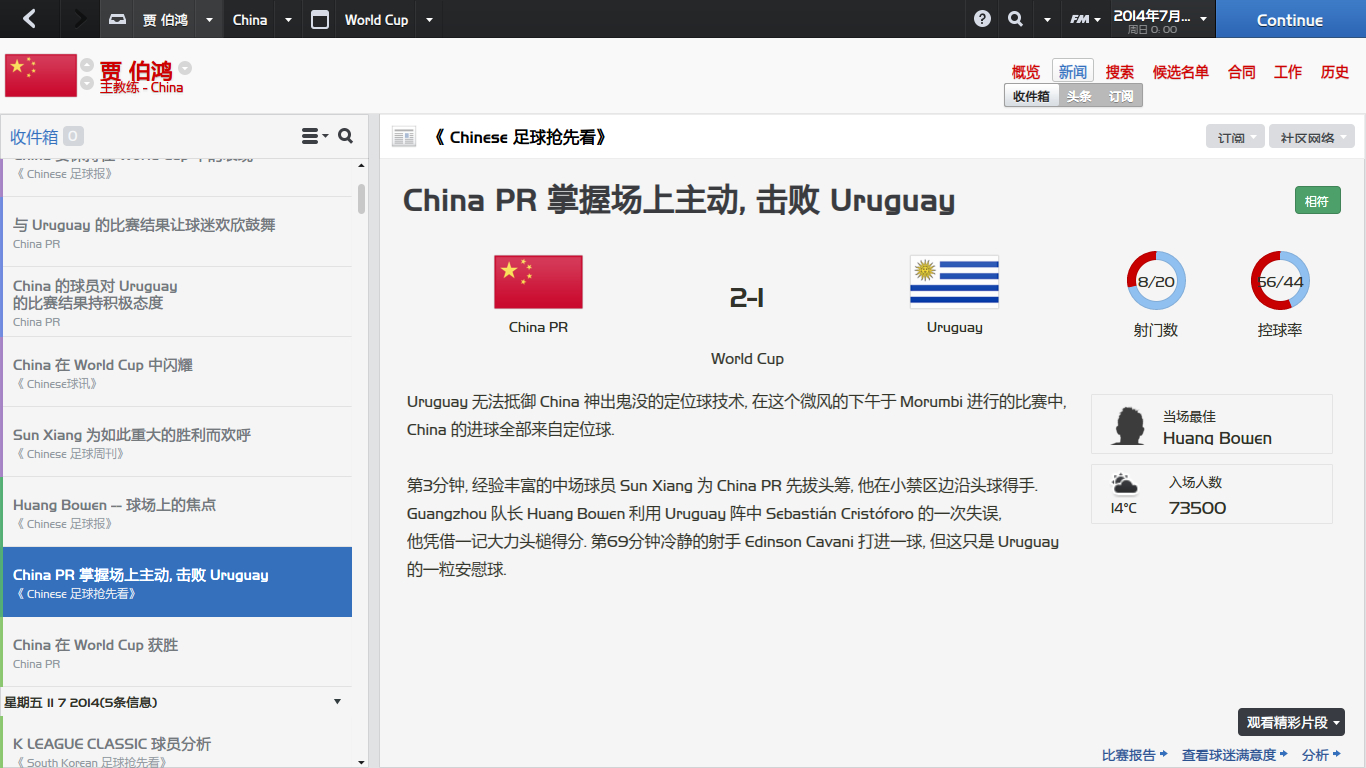Switch to the 新闻 tab
The height and width of the screenshot is (768, 1366).
(1073, 72)
